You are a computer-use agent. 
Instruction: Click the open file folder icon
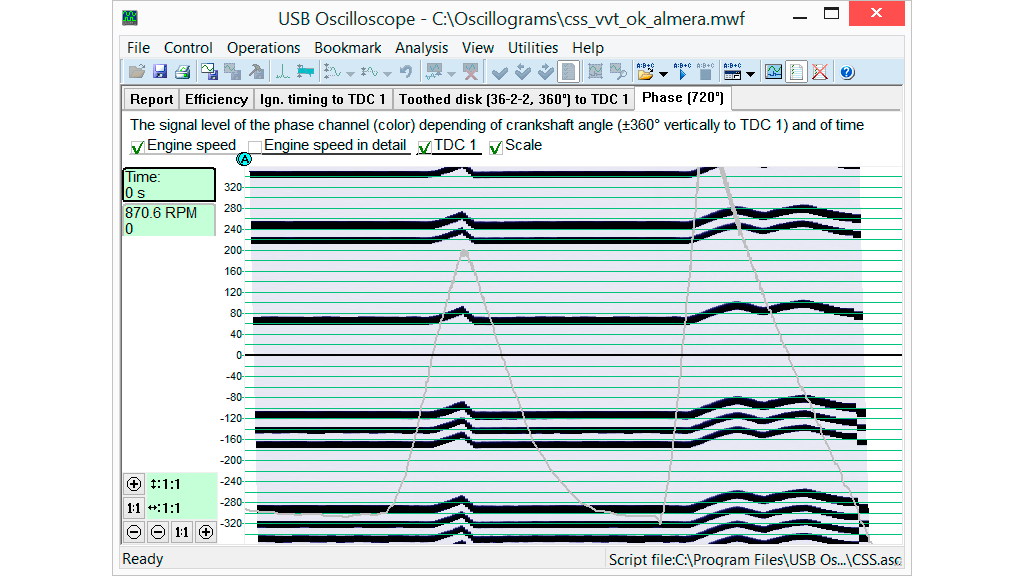137,72
